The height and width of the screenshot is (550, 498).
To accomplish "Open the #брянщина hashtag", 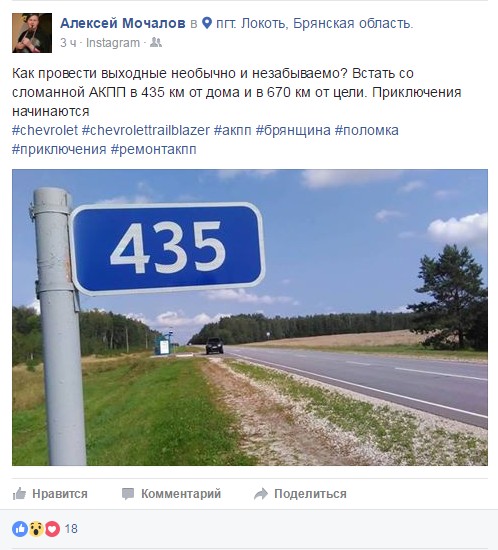I will (x=293, y=130).
